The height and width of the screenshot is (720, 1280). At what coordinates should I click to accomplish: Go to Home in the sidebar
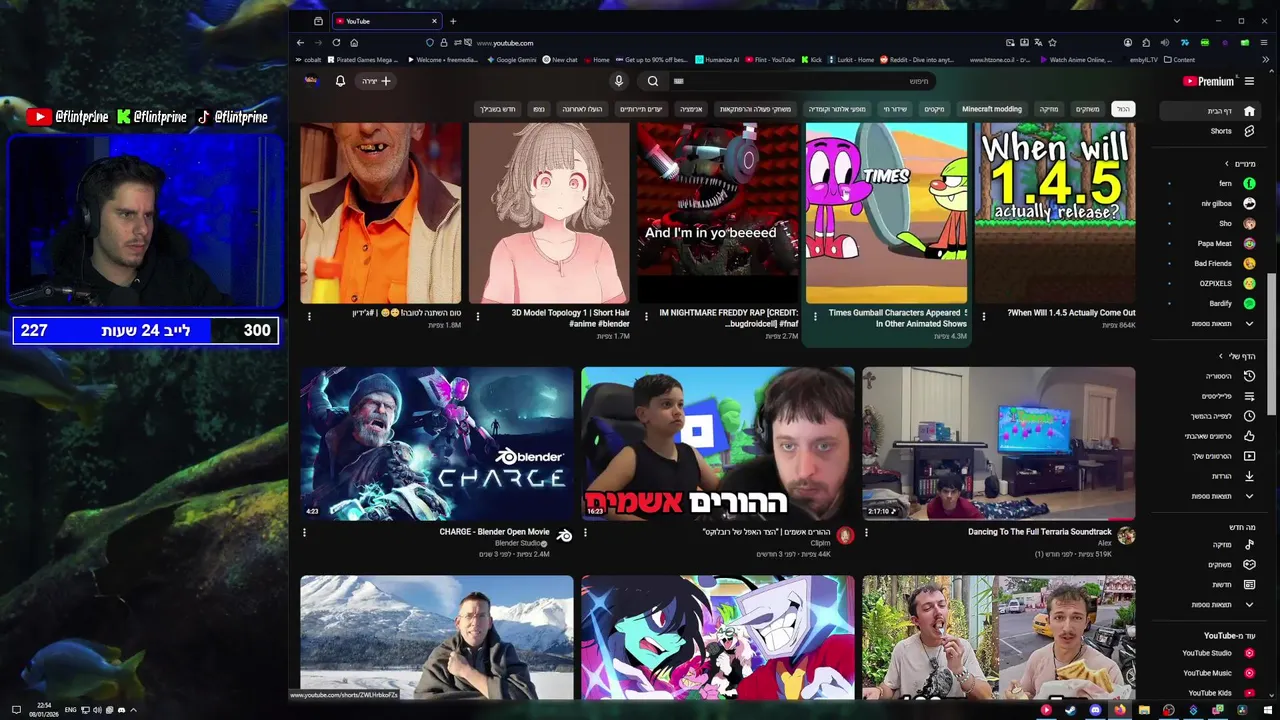1208,111
